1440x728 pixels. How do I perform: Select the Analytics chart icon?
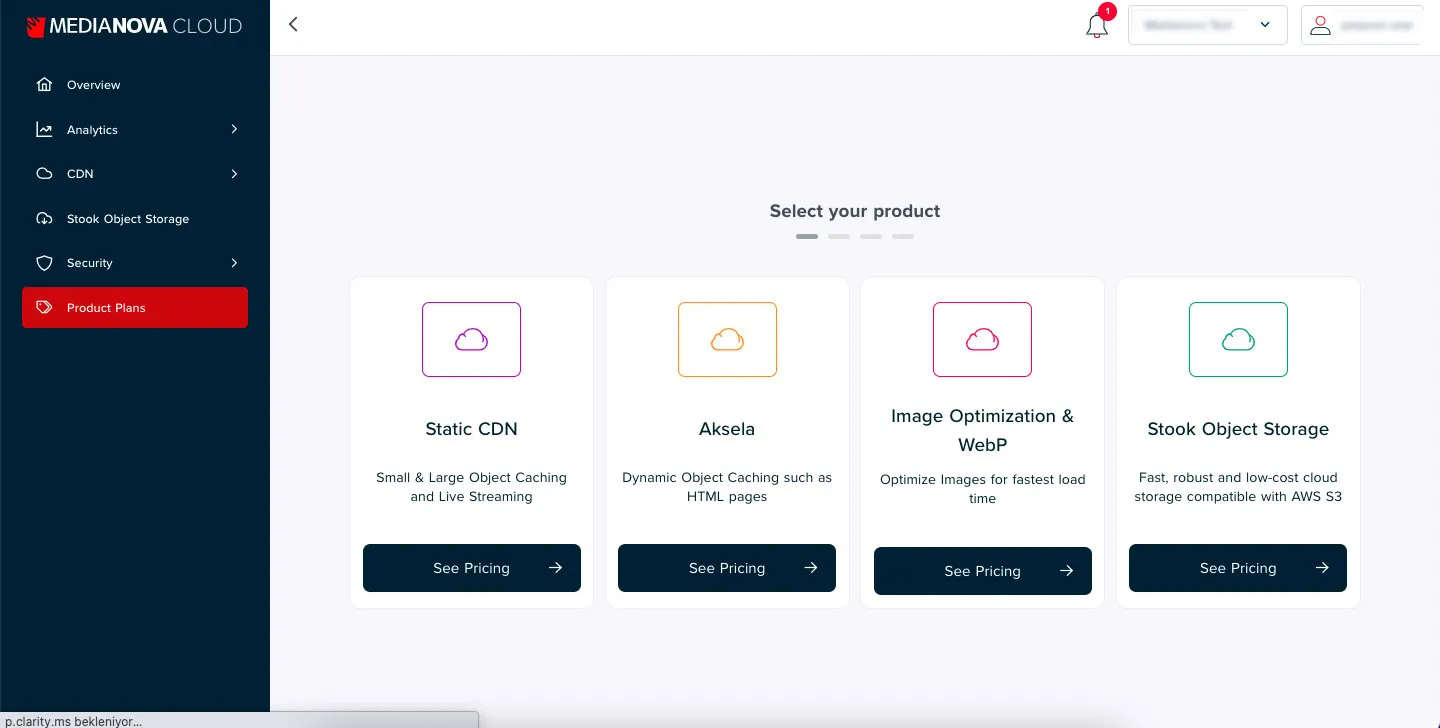[44, 129]
